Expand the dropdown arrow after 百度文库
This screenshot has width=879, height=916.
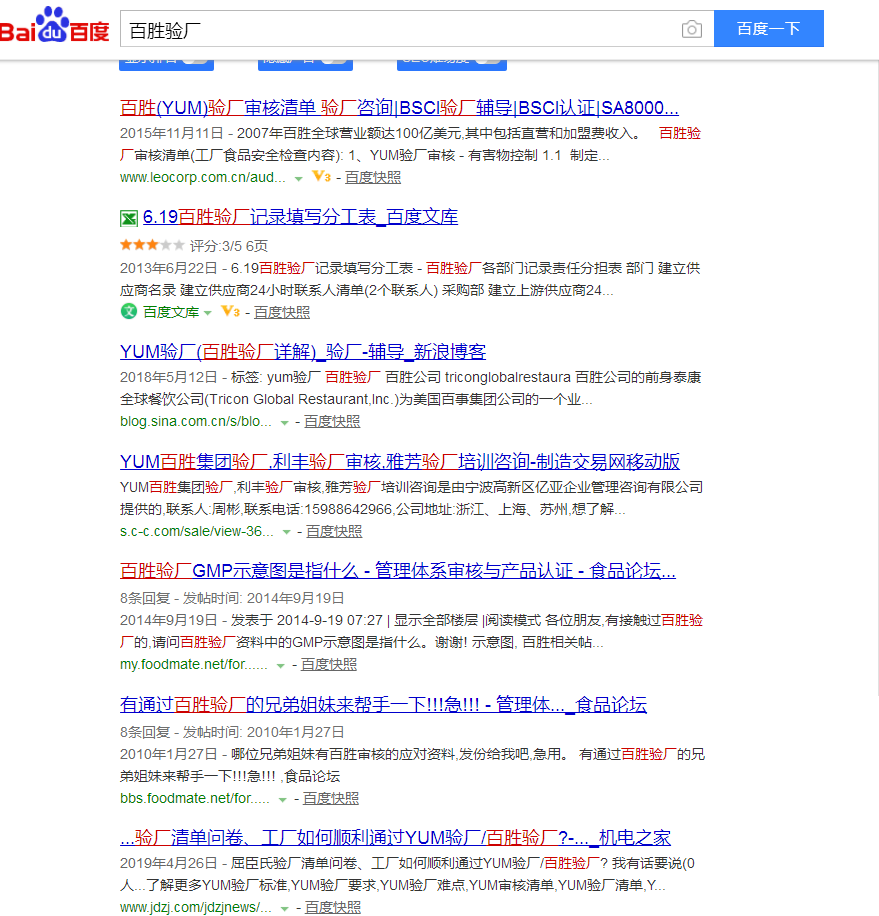[x=207, y=313]
